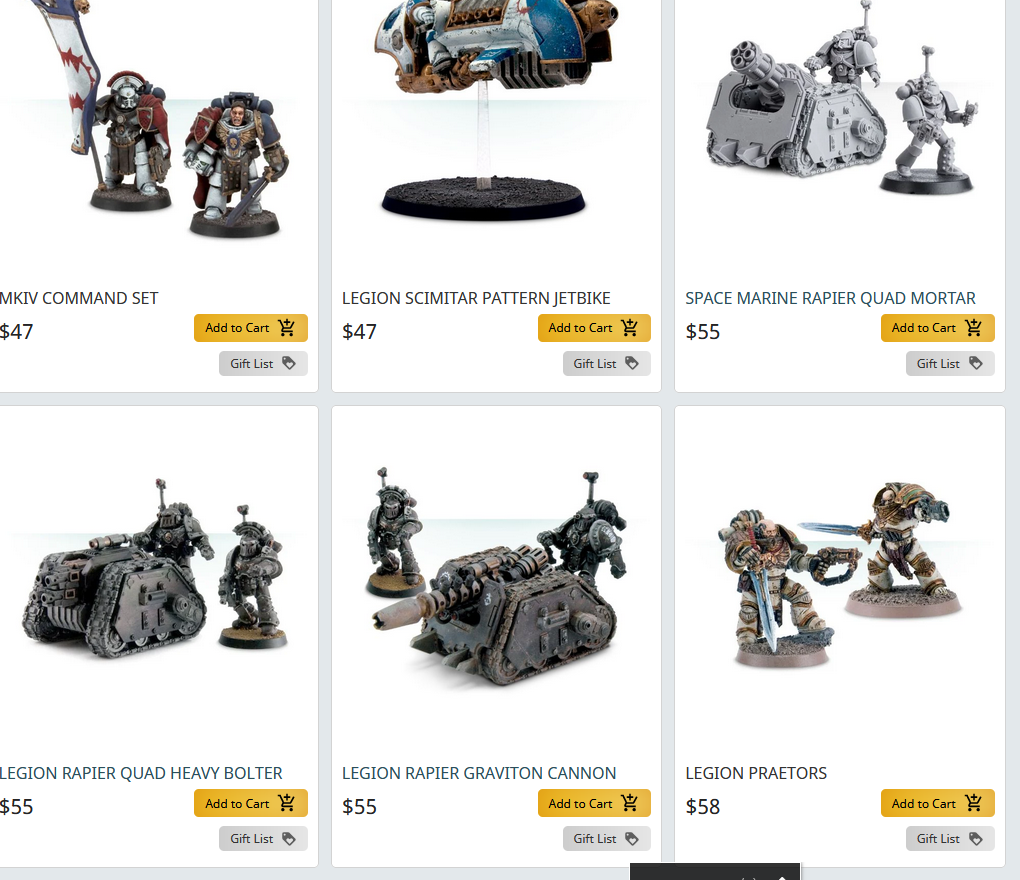Open the Legion Rapier Graviton Cannon title

pyautogui.click(x=479, y=773)
